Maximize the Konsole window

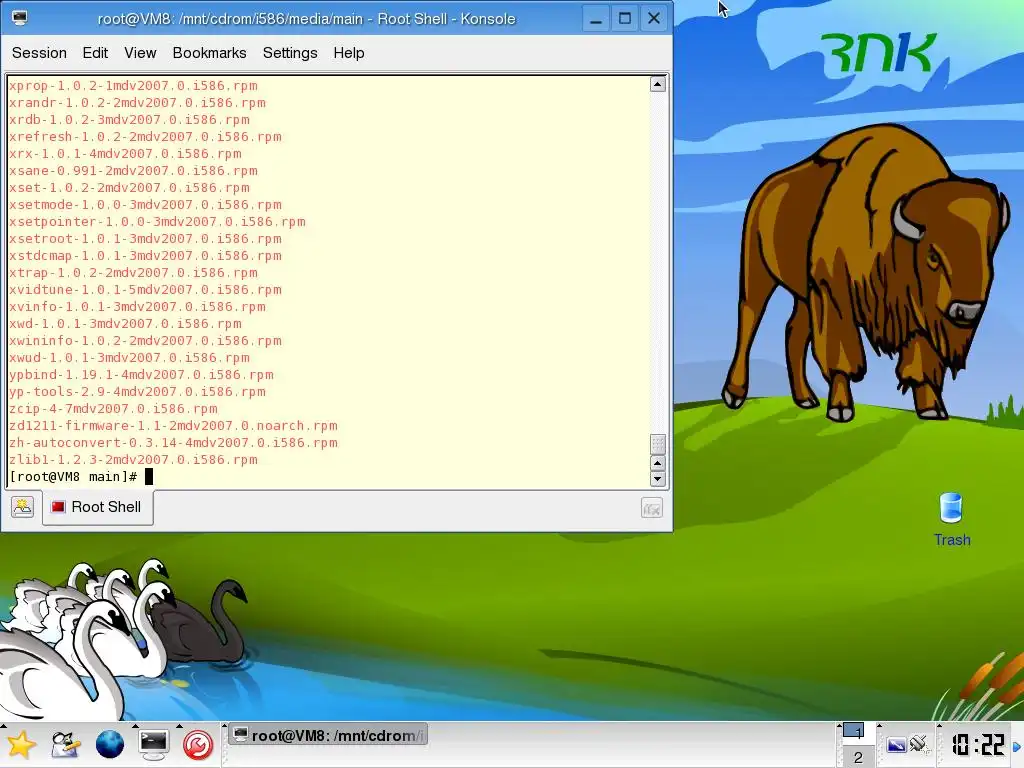(x=624, y=18)
